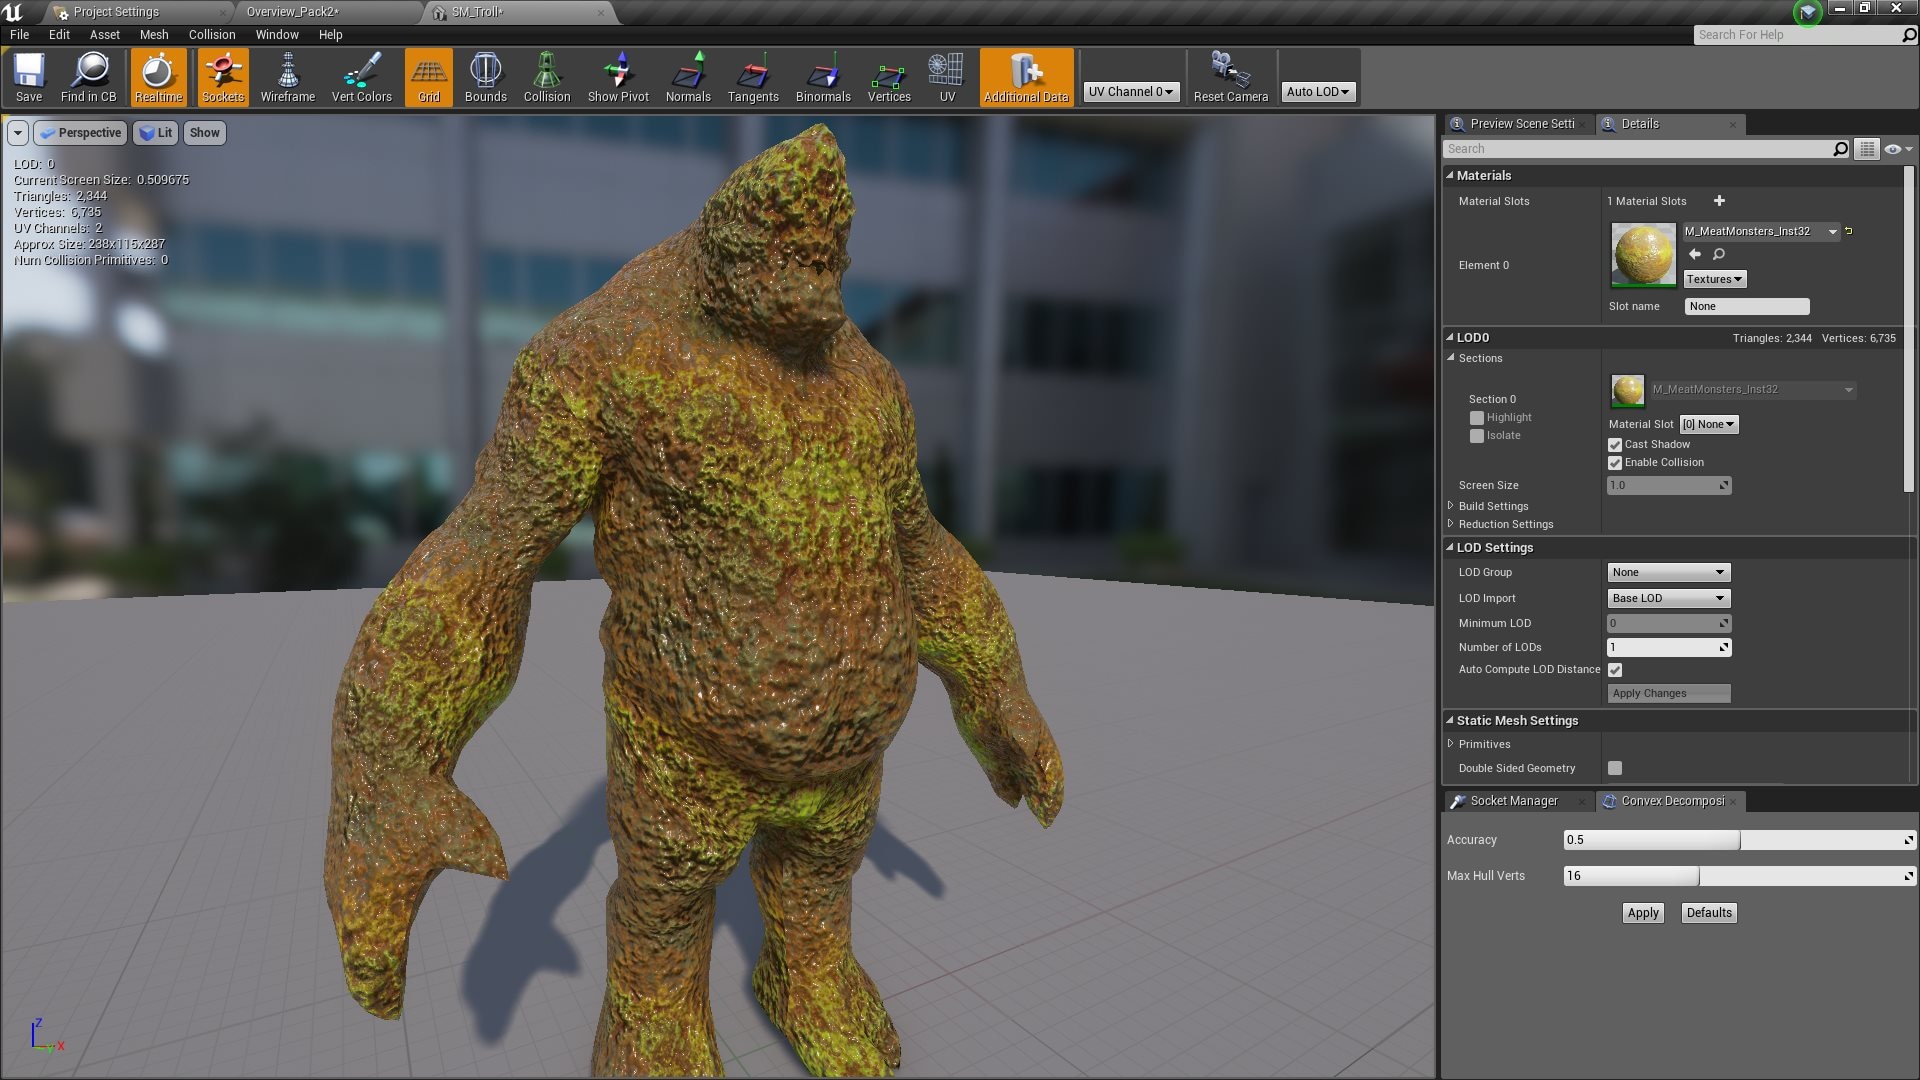1920x1080 pixels.
Task: Open the UV Channel selector dropdown
Action: pos(1131,91)
